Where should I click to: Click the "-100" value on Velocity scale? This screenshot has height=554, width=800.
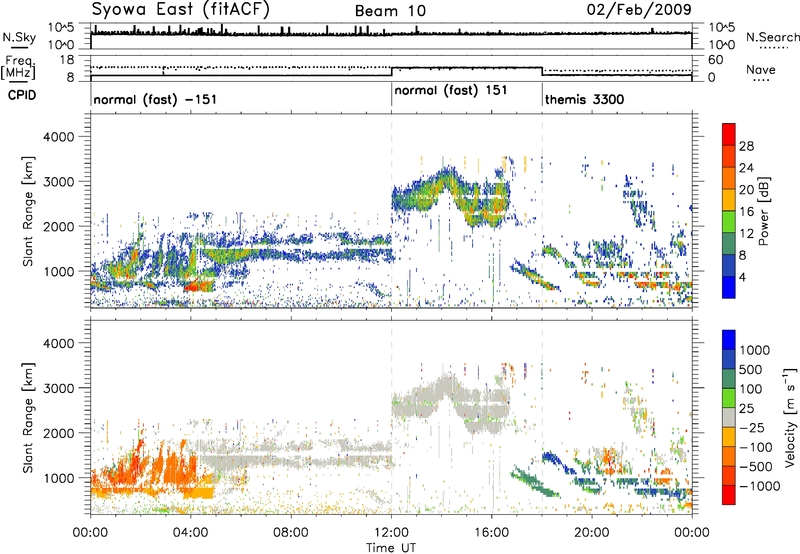(x=758, y=447)
